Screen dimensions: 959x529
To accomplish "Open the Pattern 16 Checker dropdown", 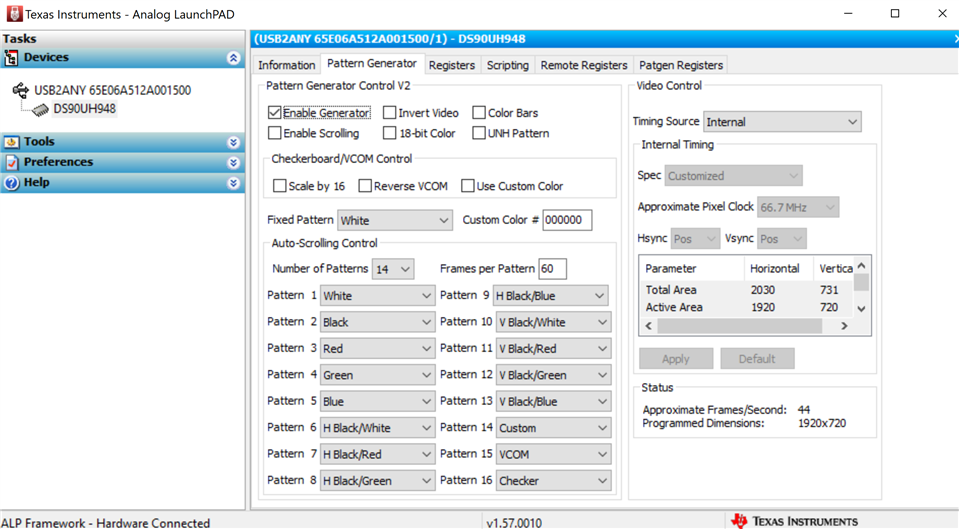I will click(553, 481).
